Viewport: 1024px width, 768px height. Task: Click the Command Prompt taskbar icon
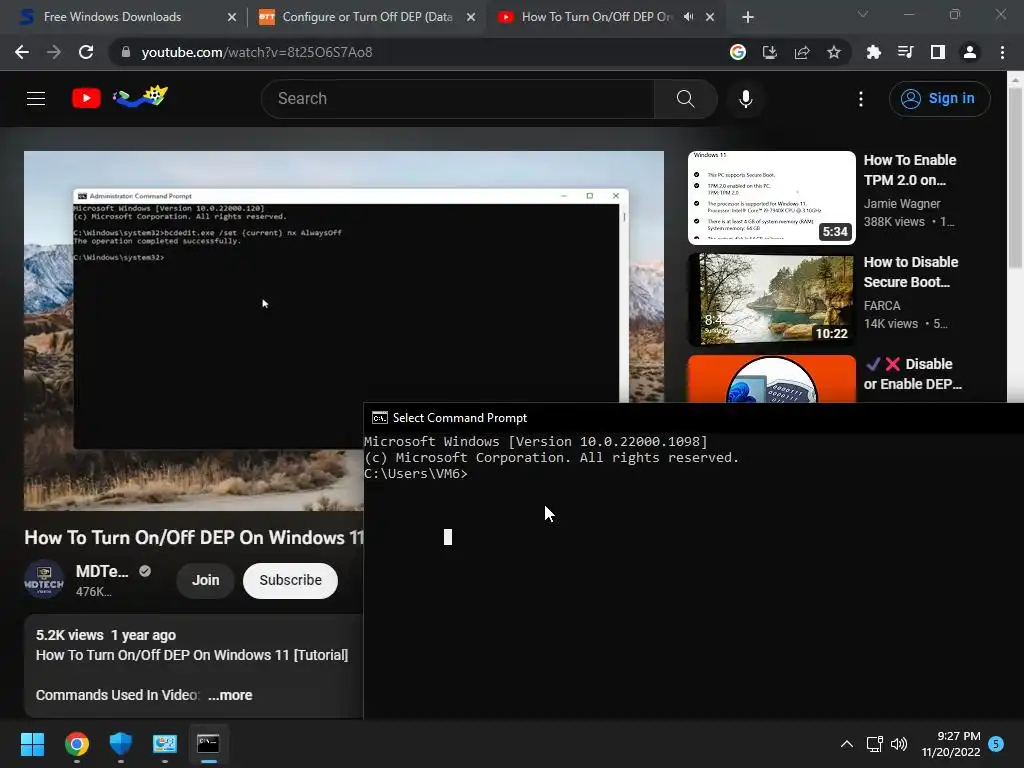pos(208,743)
